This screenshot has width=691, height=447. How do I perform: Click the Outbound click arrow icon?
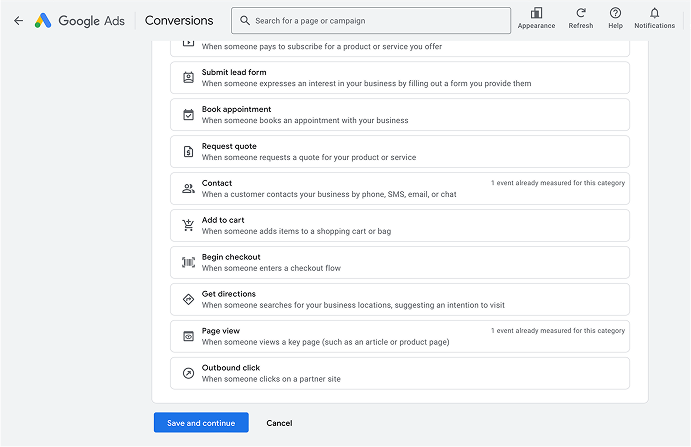188,373
